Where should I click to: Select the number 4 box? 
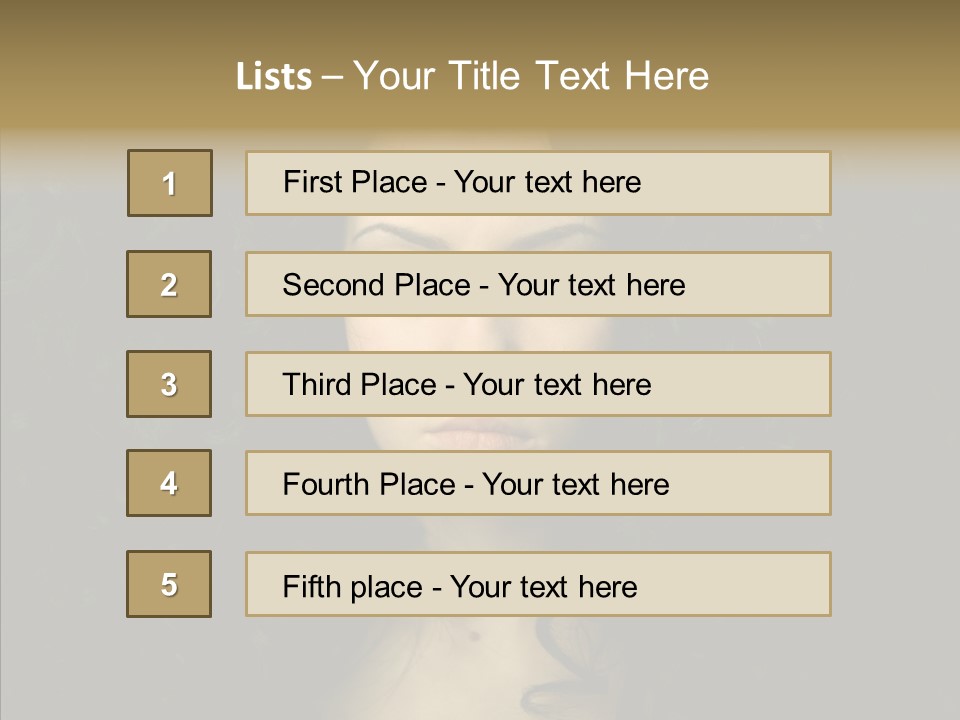tap(169, 483)
